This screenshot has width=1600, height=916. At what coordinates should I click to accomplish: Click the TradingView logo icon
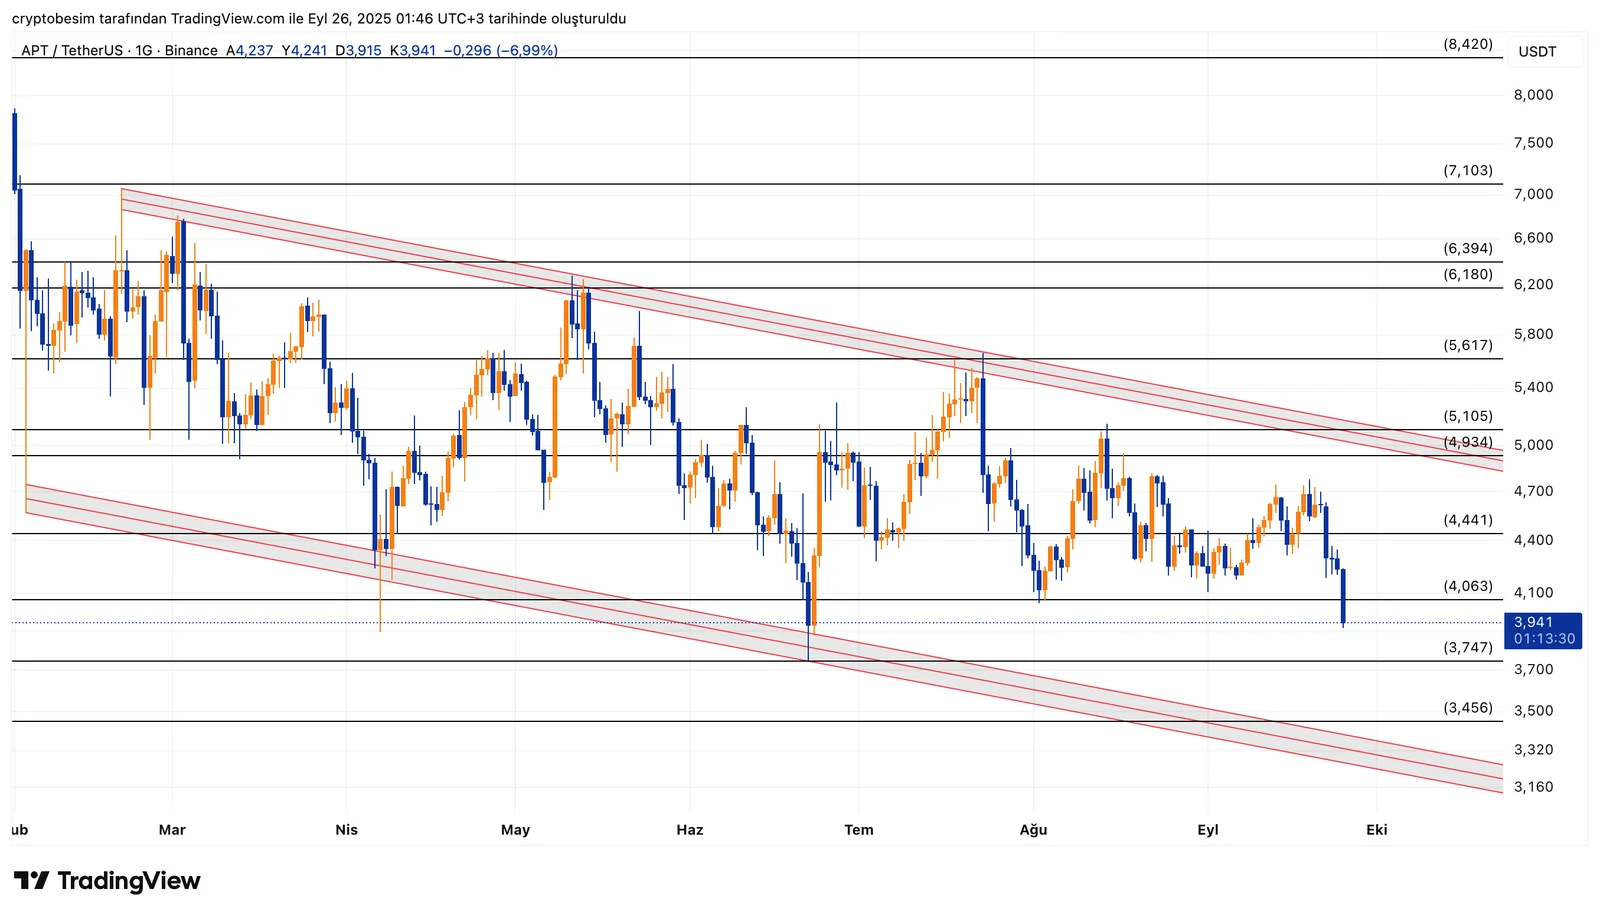click(31, 881)
